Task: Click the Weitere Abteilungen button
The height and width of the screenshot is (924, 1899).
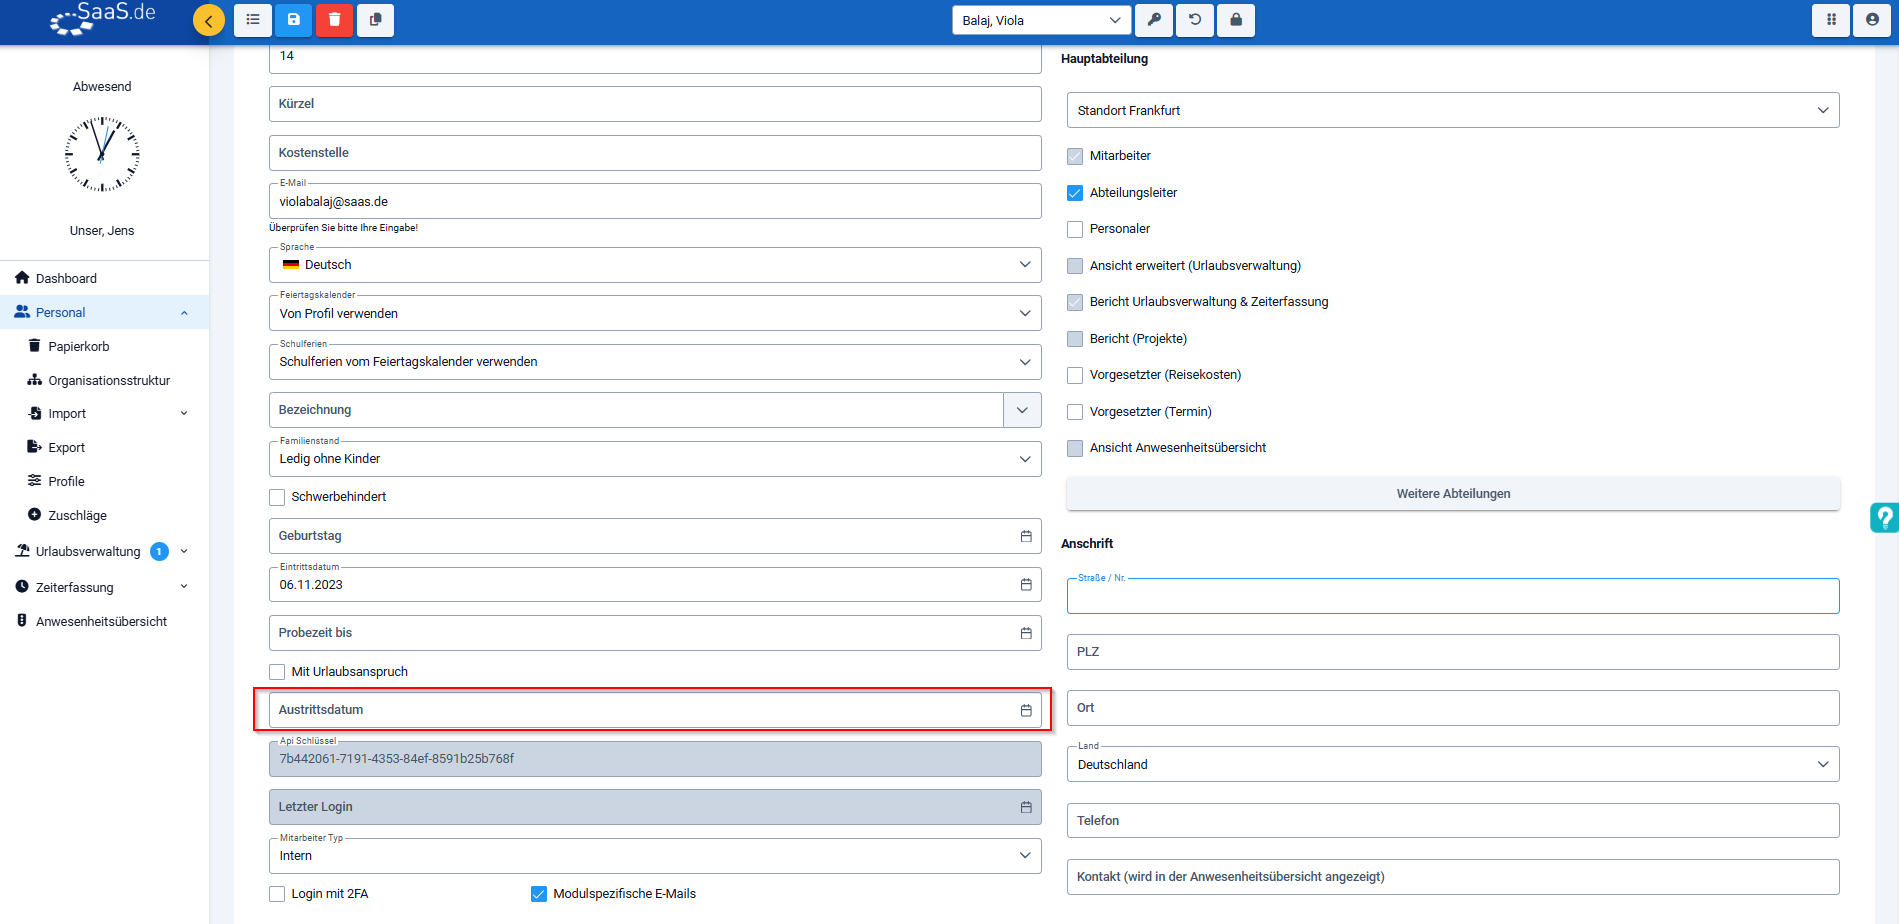Action: 1452,494
